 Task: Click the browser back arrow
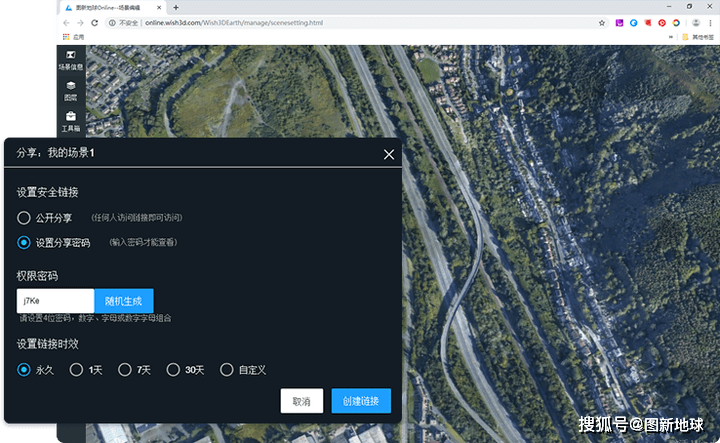(65, 21)
